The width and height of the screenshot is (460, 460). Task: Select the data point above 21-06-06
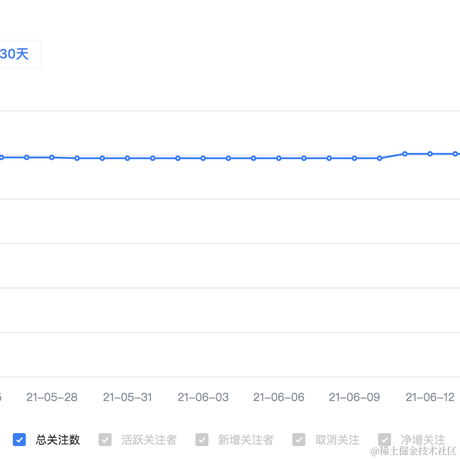pyautogui.click(x=279, y=158)
